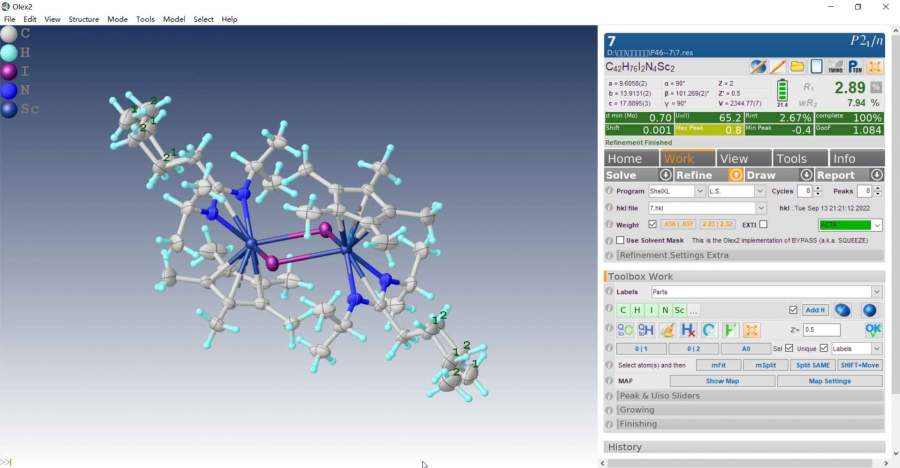Select the Sc element button in the toolbox

click(679, 310)
